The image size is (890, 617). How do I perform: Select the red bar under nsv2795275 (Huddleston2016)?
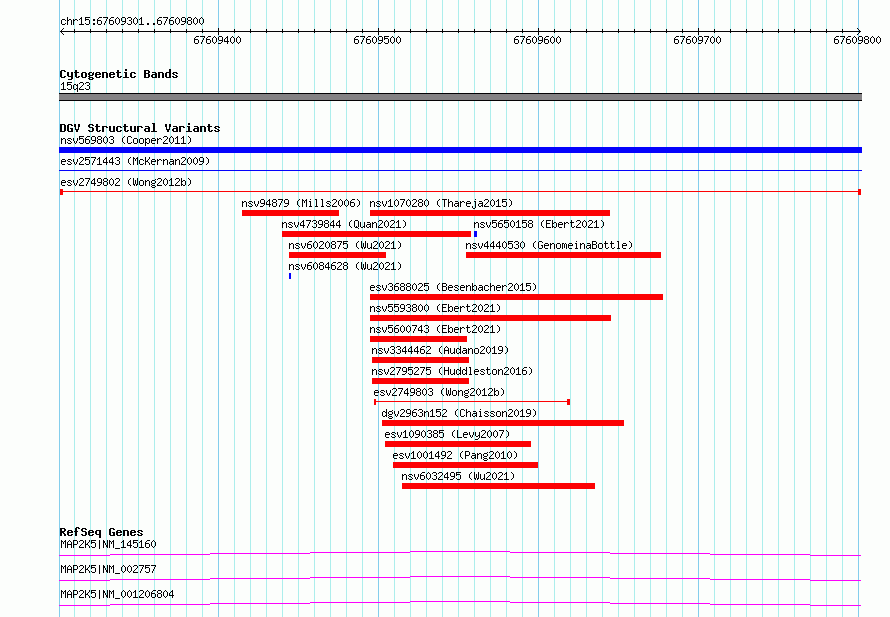point(421,381)
